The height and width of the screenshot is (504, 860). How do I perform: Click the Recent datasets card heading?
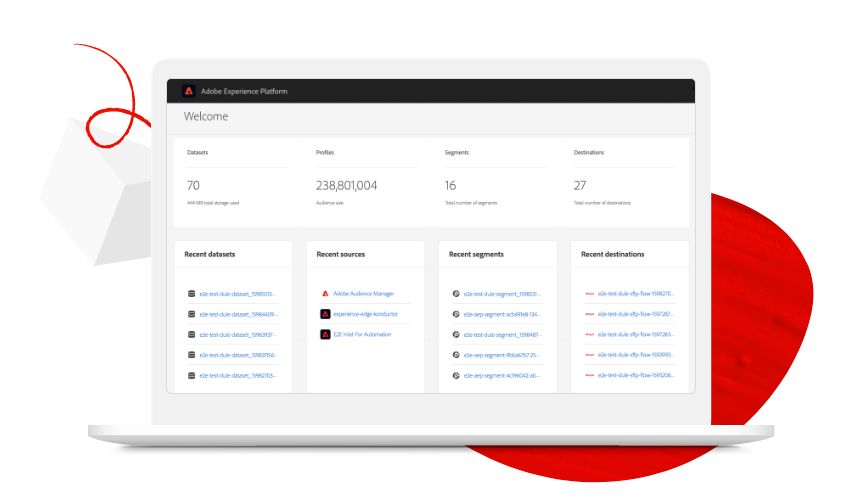click(210, 254)
